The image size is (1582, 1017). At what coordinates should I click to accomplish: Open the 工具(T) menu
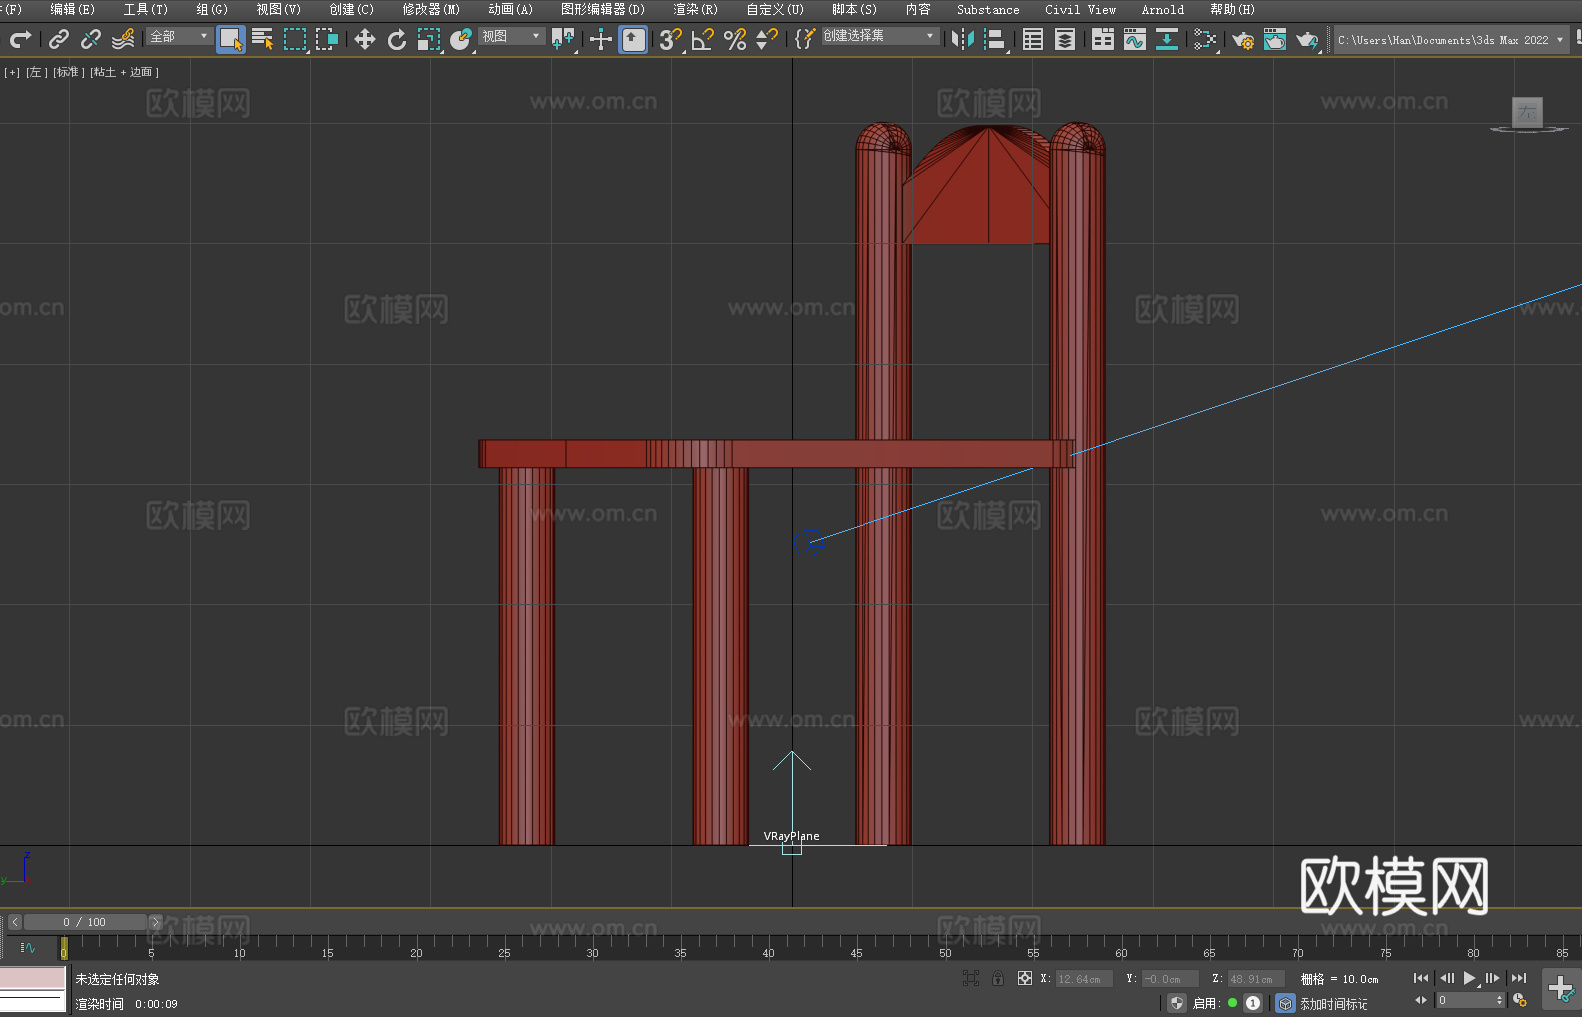[x=146, y=9]
